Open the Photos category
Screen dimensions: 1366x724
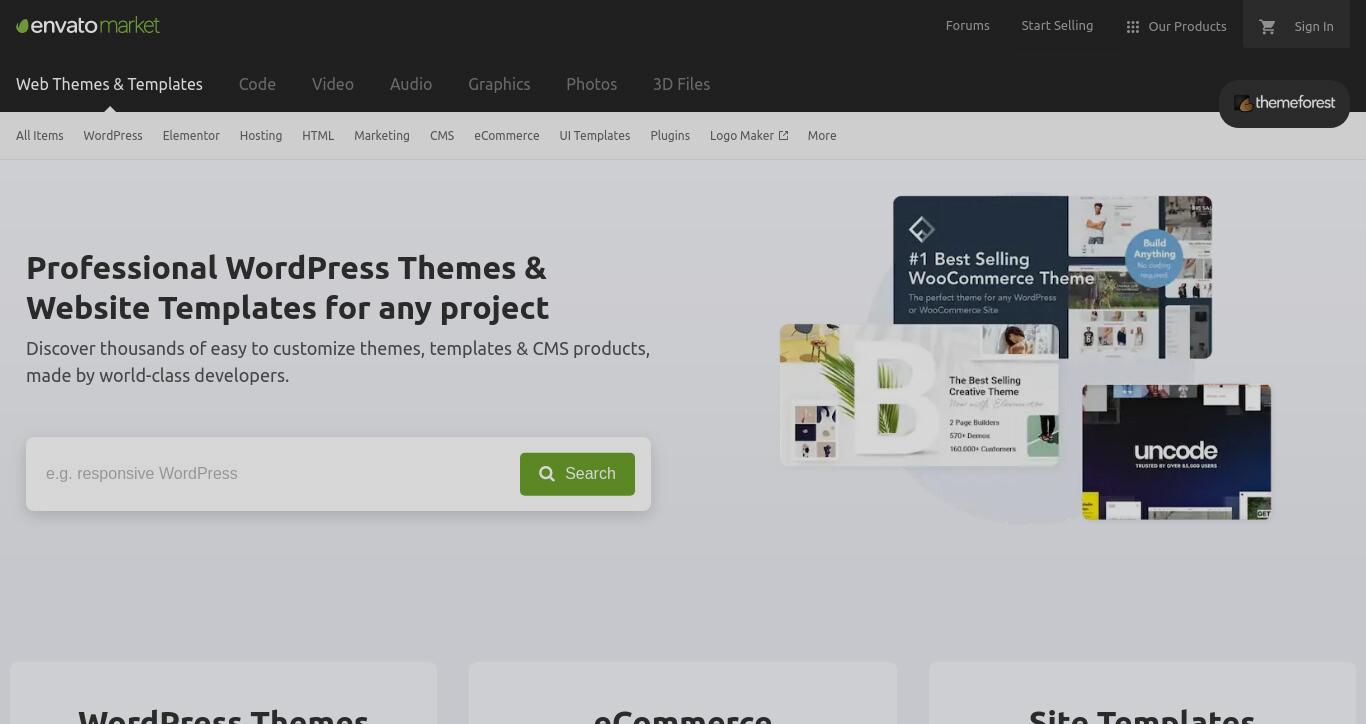[x=591, y=84]
